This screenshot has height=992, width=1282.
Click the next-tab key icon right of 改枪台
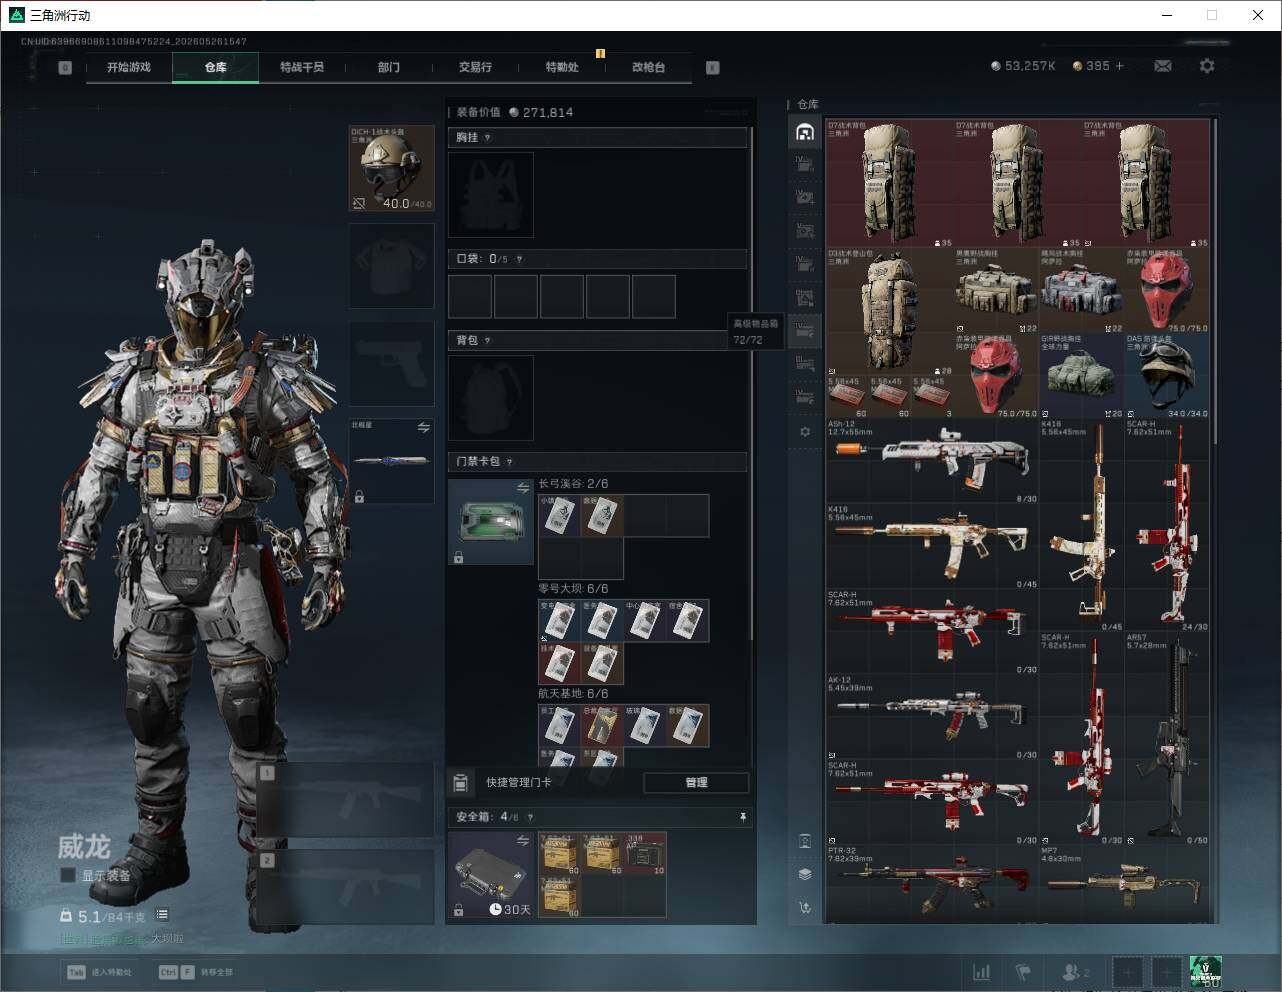pos(713,68)
